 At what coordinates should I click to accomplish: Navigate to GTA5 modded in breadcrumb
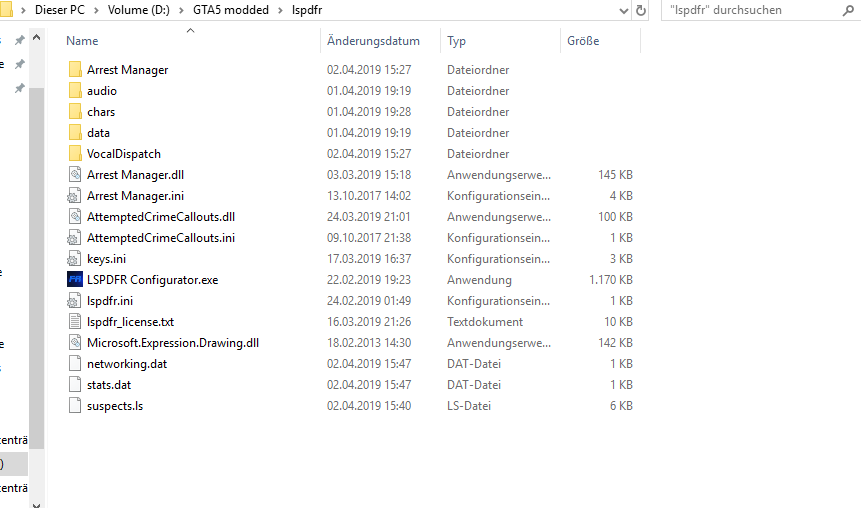[x=231, y=10]
